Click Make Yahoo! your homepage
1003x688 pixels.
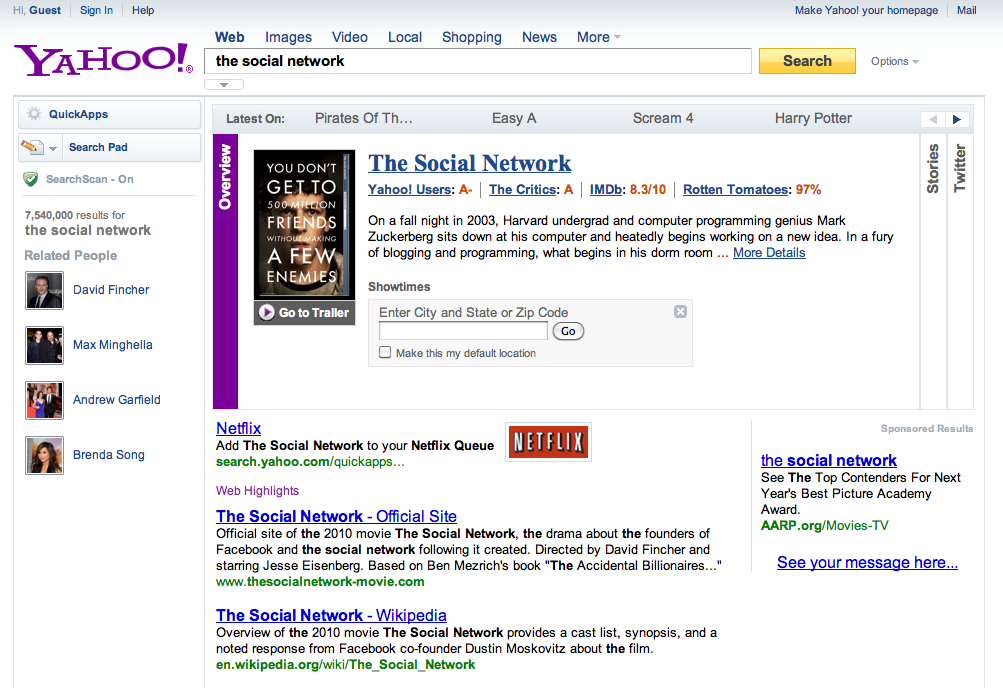[866, 10]
